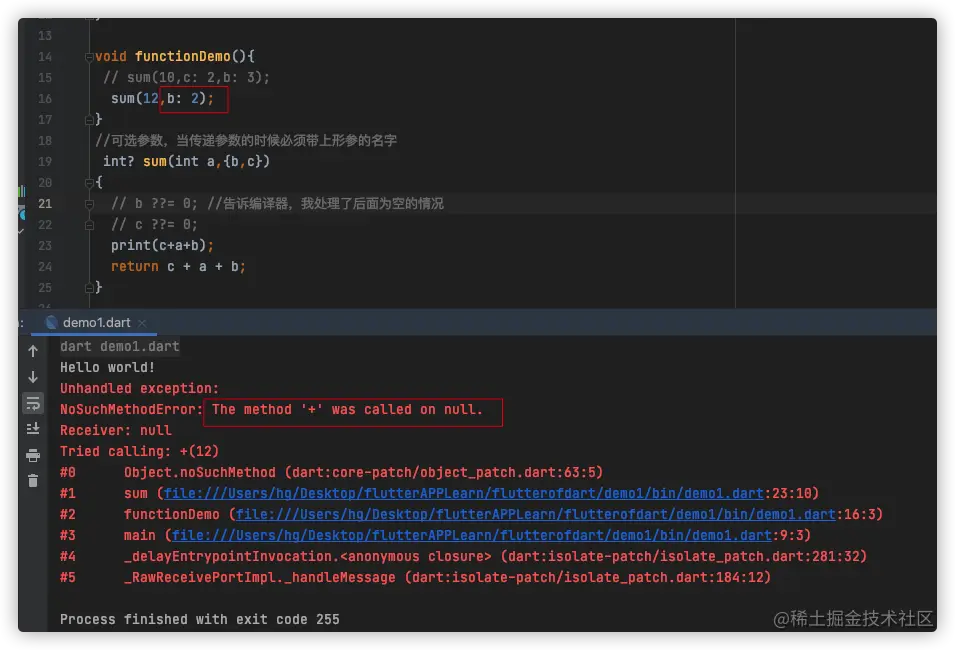Open the main demo1.dart:9:3 link

coord(472,535)
